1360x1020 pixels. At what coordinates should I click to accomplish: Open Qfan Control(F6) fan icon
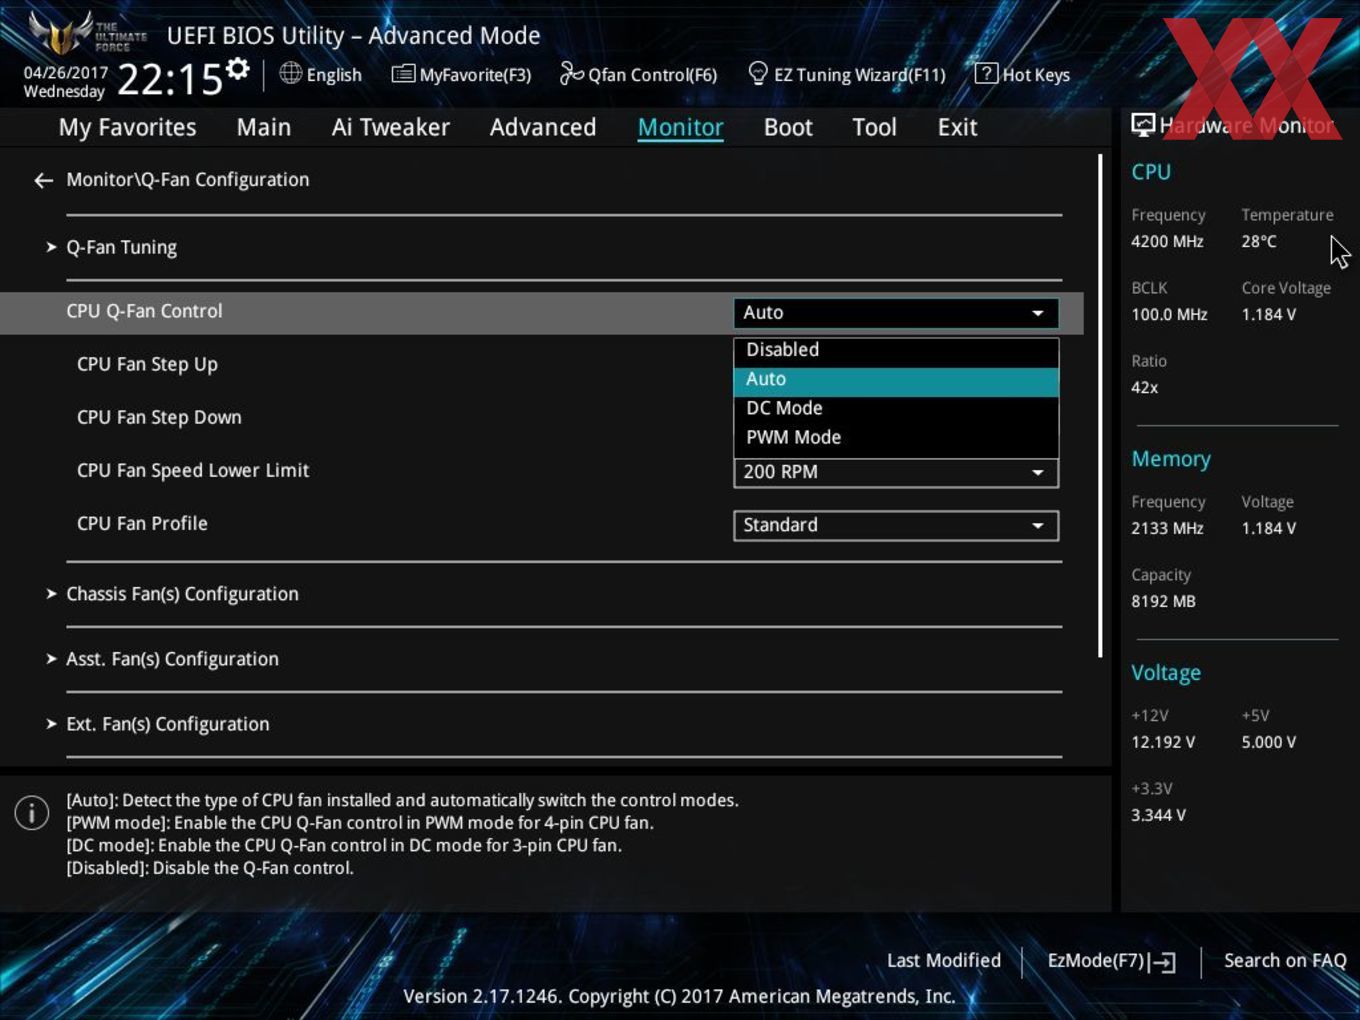pos(571,73)
